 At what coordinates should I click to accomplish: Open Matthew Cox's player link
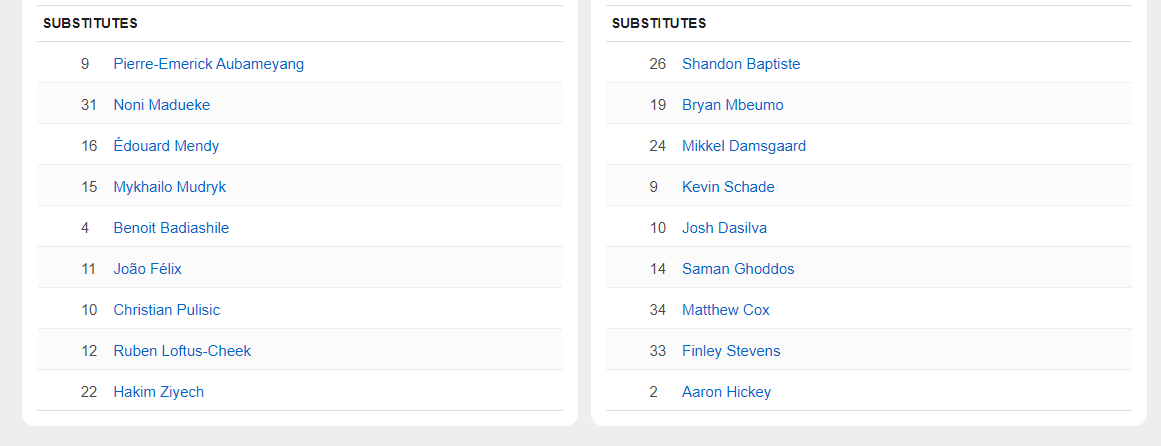(x=725, y=310)
